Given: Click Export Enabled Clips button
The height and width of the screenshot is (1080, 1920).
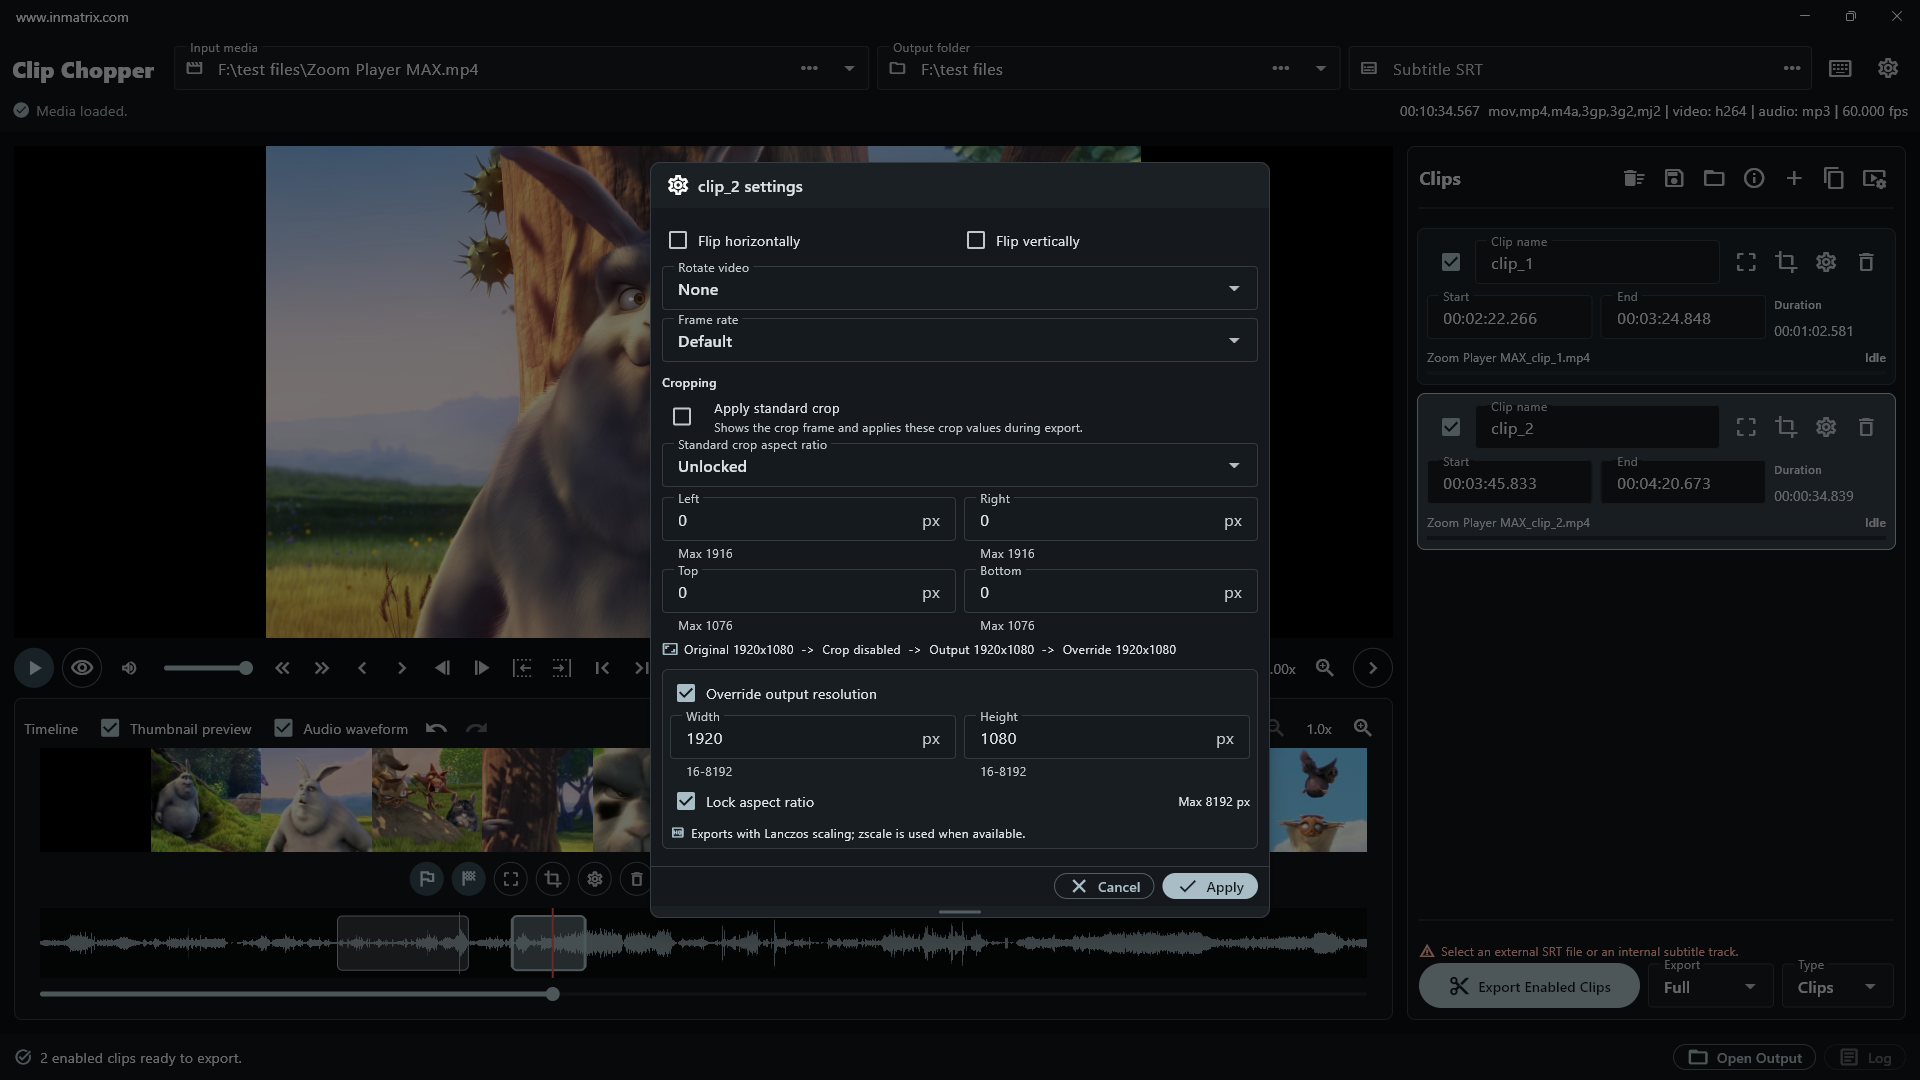Looking at the screenshot, I should coord(1529,987).
